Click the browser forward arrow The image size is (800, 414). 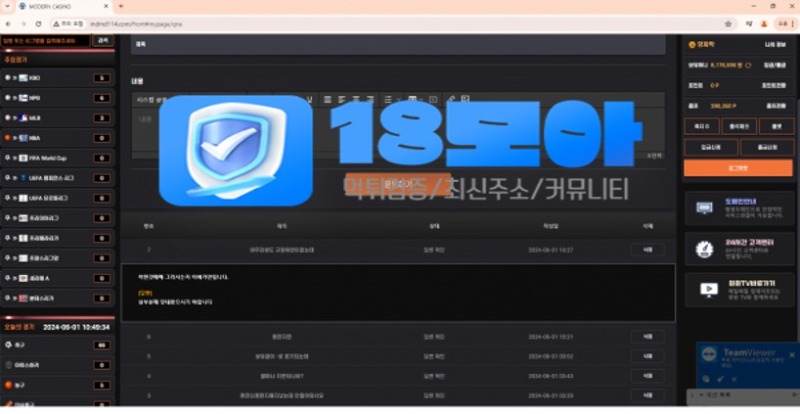pos(23,24)
